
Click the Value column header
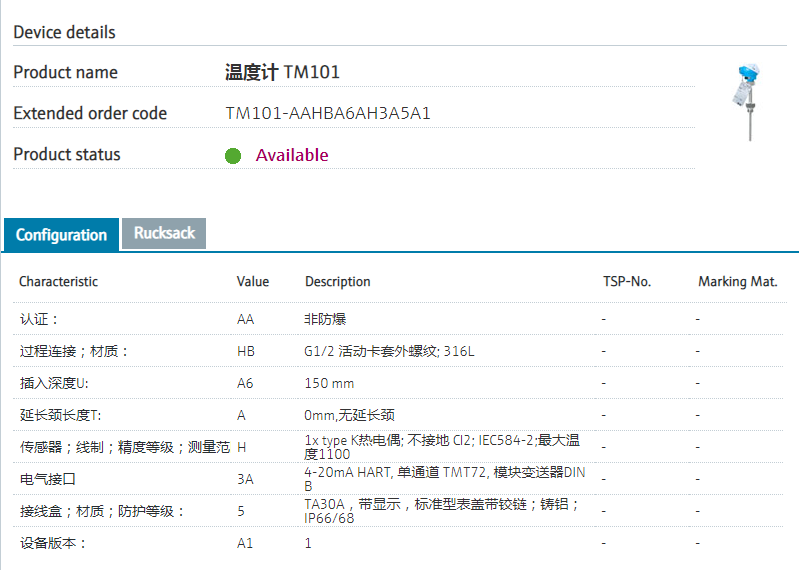coord(253,282)
